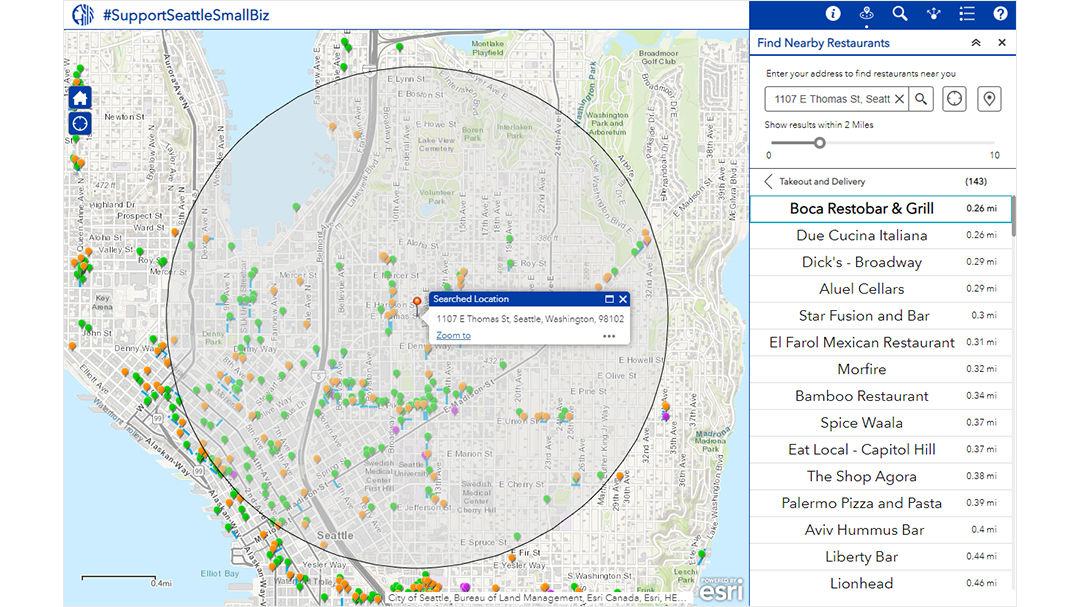Image resolution: width=1080 pixels, height=607 pixels.
Task: Toggle the map pin selection mode
Action: 988,98
